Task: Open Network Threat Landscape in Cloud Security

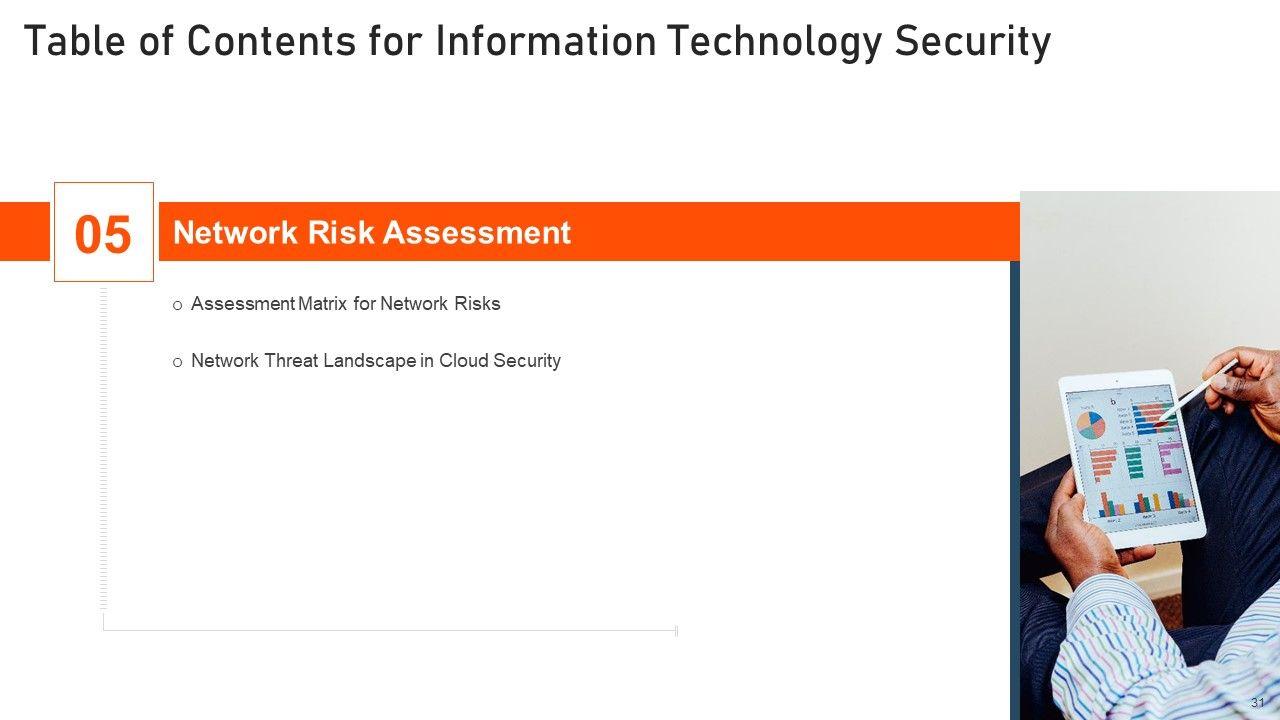Action: click(x=375, y=360)
